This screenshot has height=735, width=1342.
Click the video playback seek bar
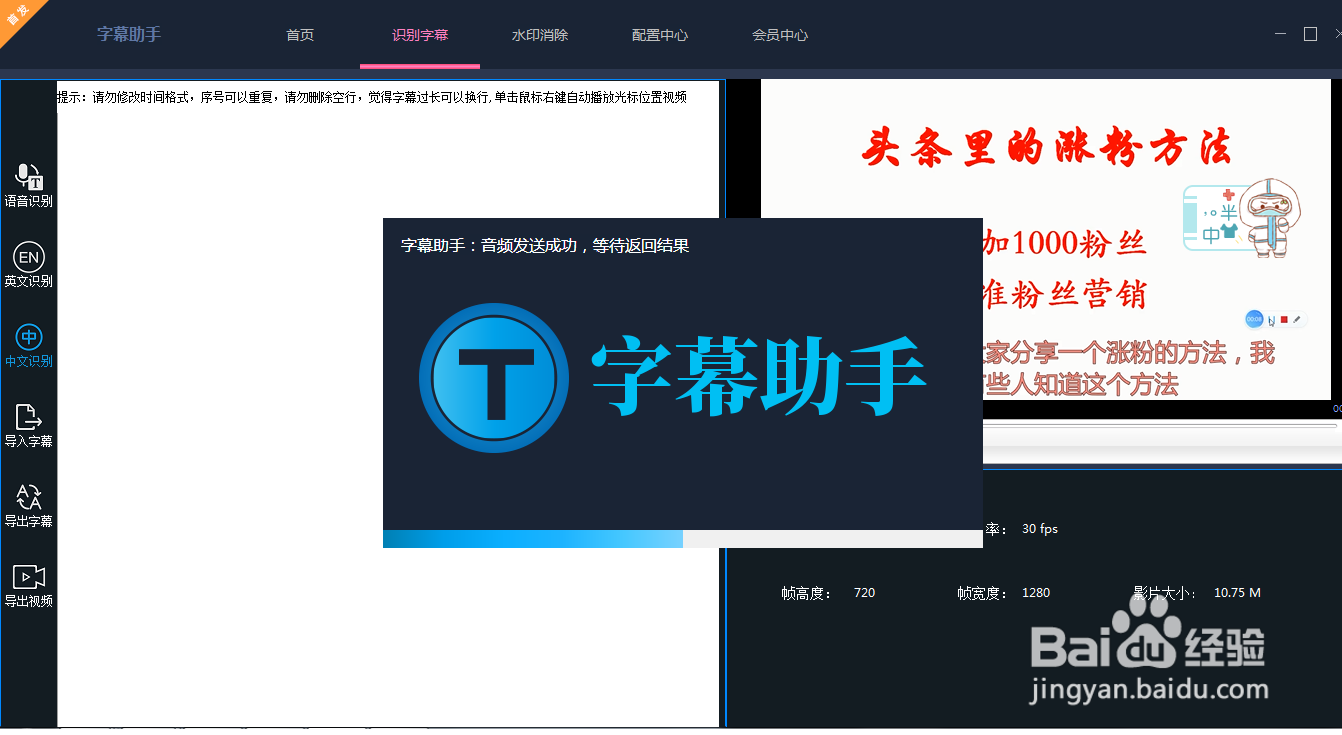[1160, 426]
